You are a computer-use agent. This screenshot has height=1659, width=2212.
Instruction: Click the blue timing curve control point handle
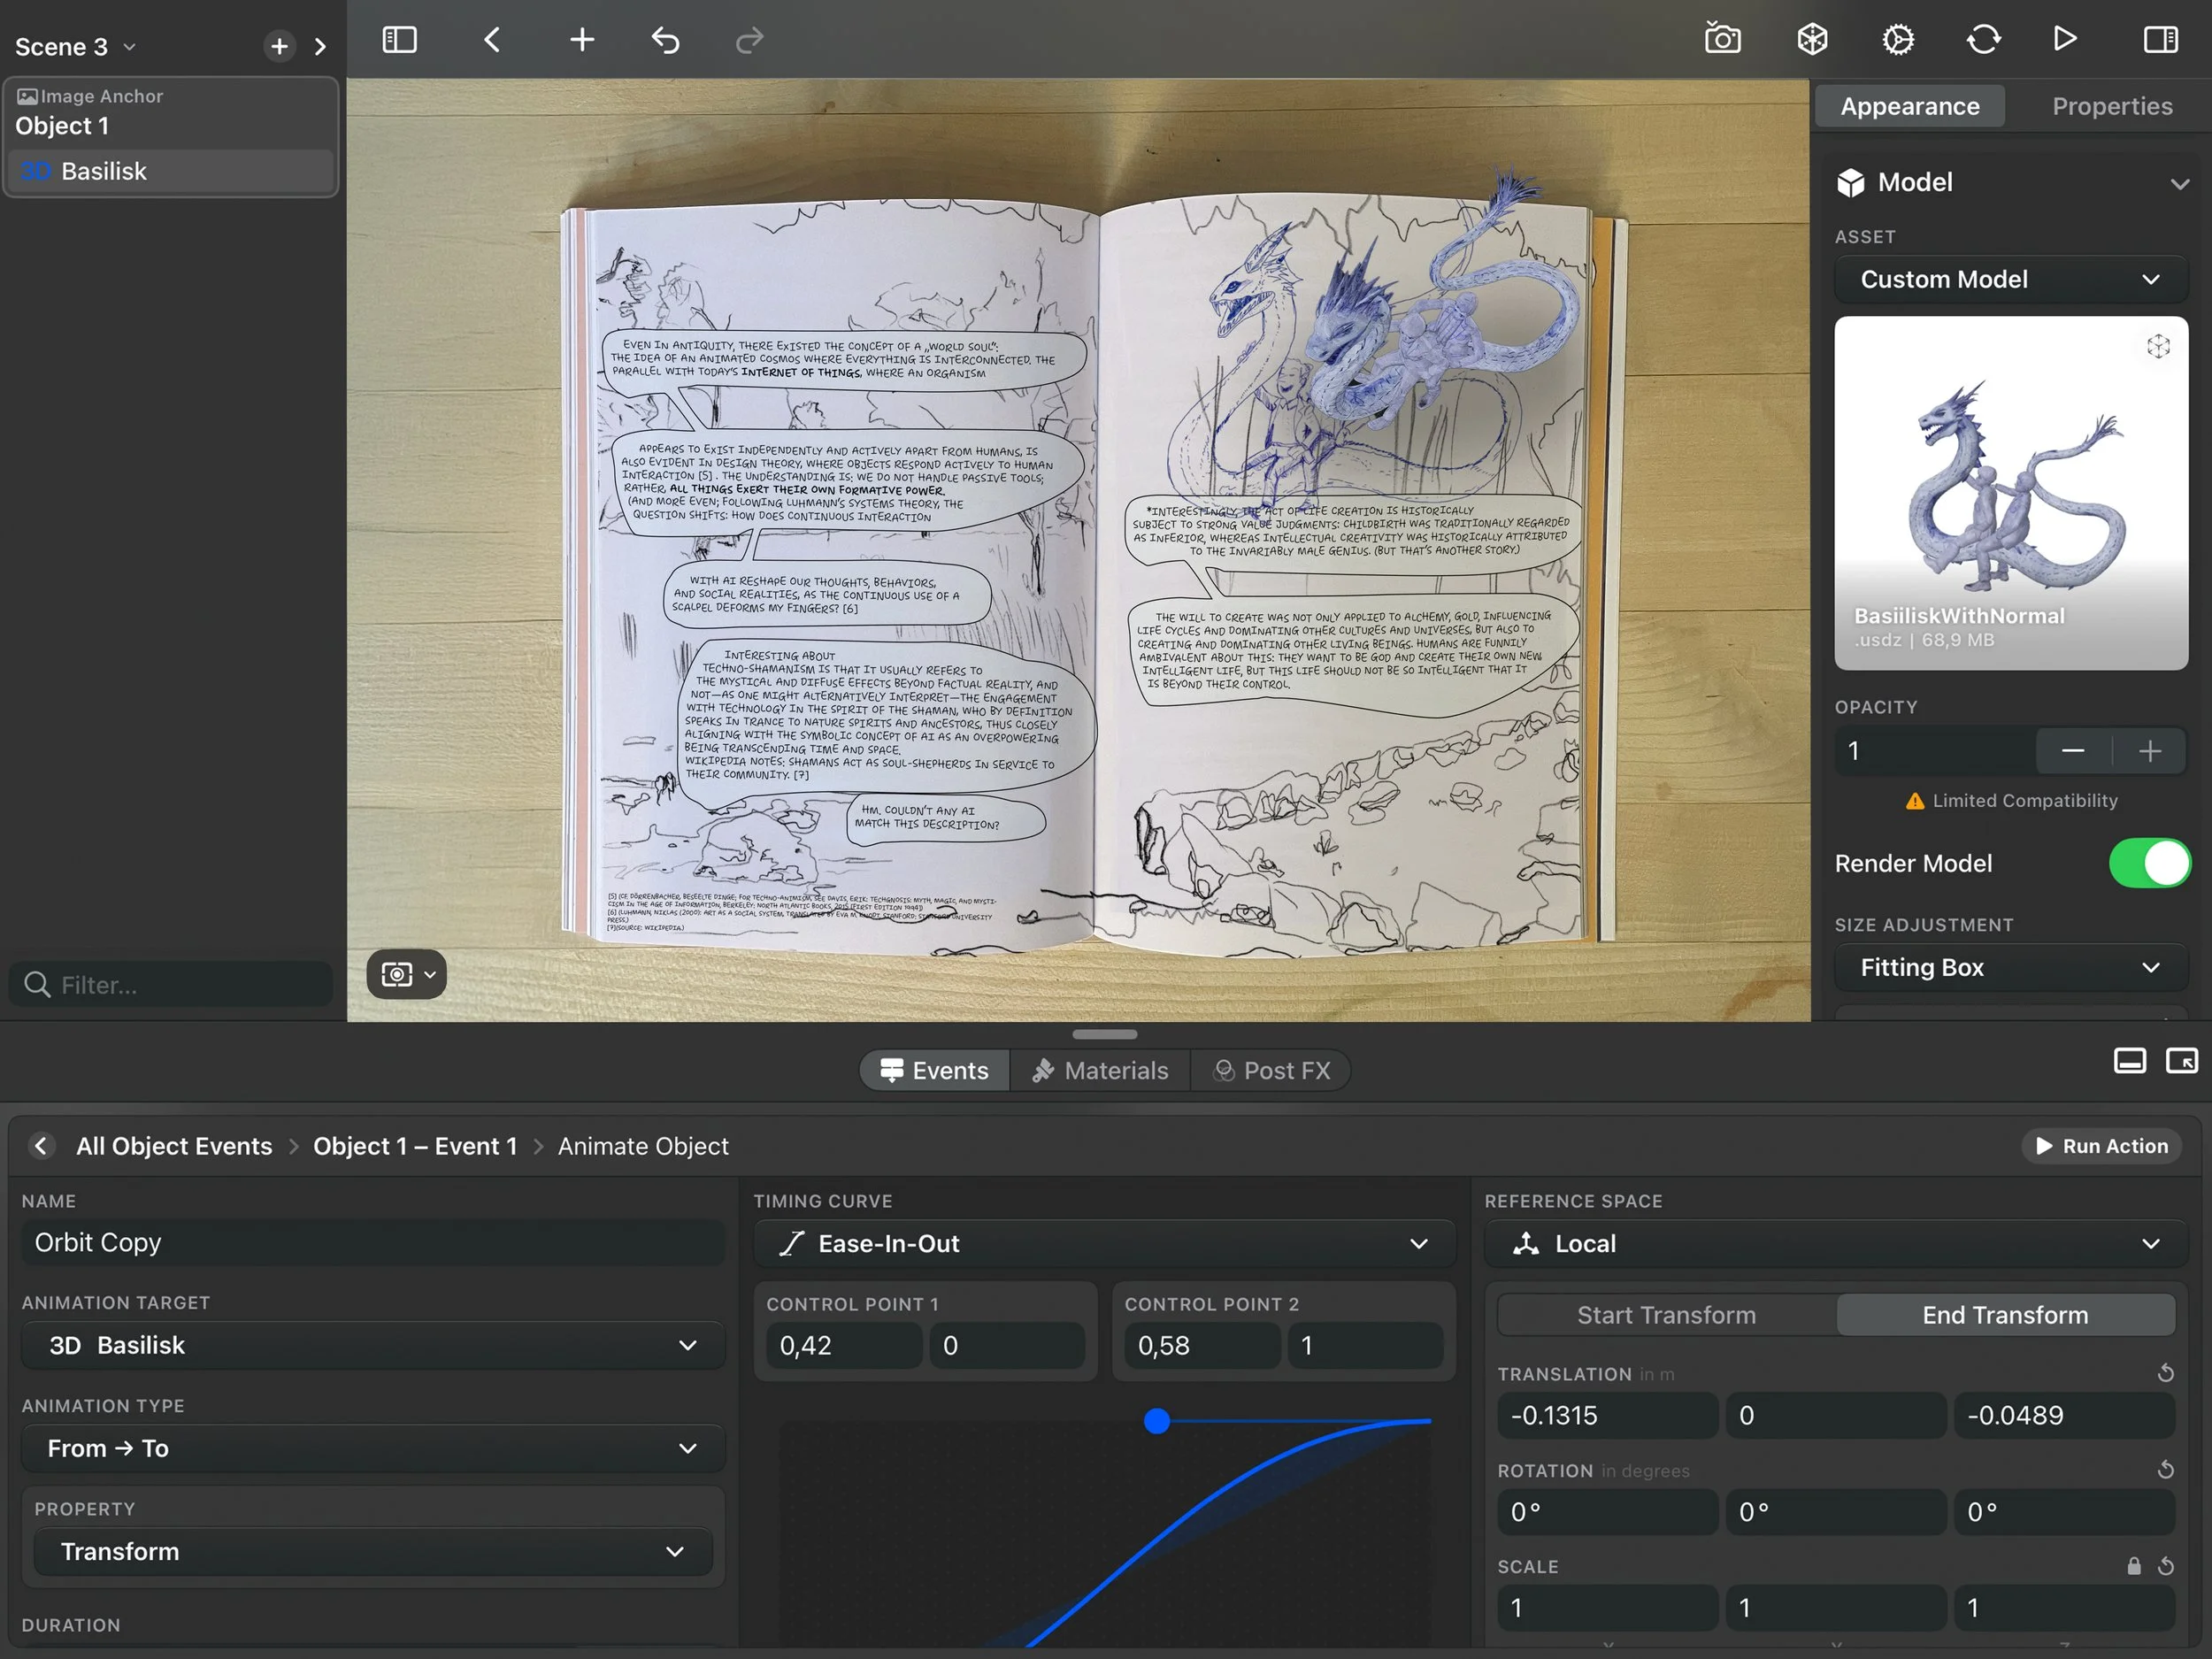pyautogui.click(x=1157, y=1421)
